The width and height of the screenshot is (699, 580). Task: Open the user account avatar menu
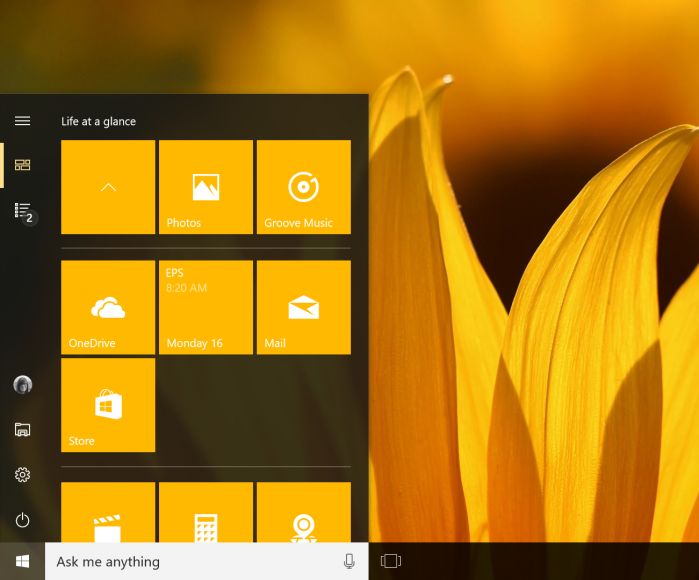pos(22,385)
